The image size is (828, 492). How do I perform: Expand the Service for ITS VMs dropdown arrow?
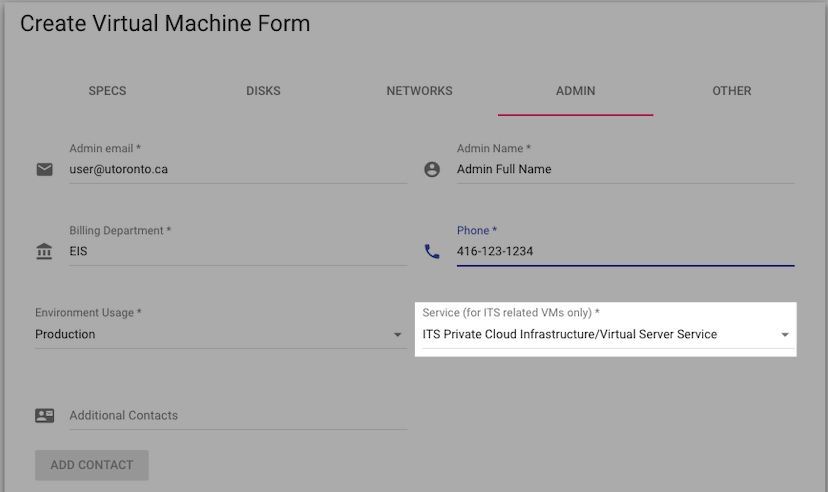click(785, 335)
